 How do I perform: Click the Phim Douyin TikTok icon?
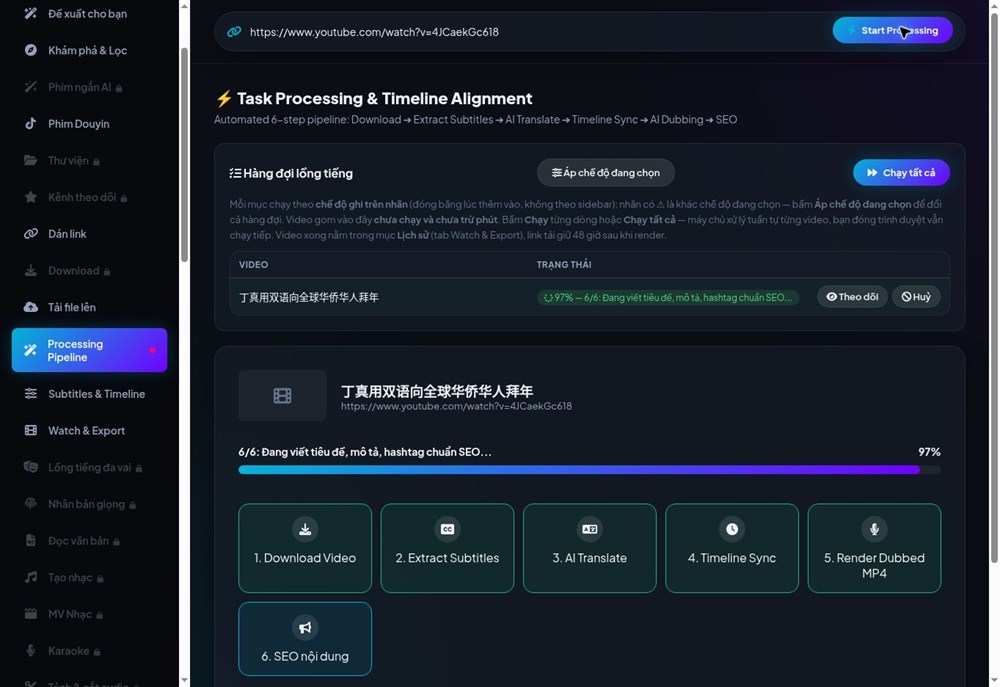31,124
